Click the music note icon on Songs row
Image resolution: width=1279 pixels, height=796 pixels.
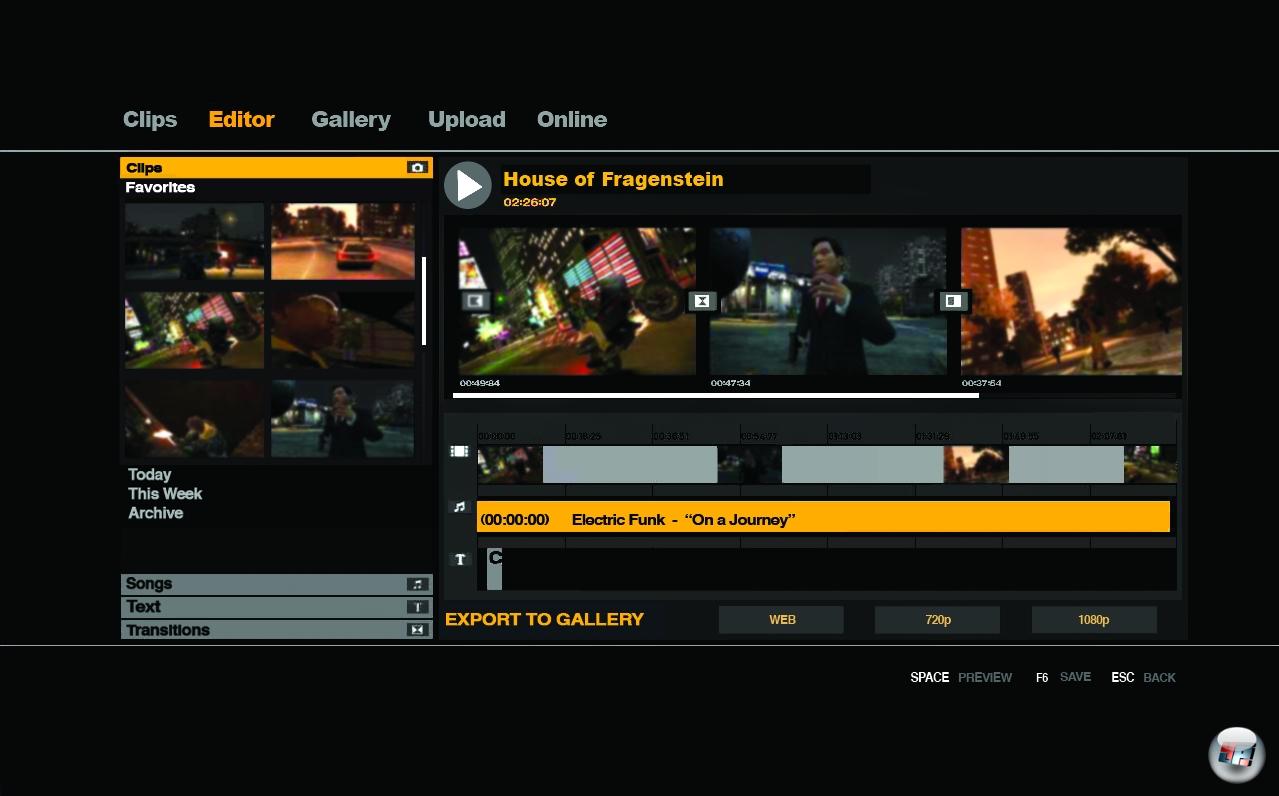click(417, 584)
